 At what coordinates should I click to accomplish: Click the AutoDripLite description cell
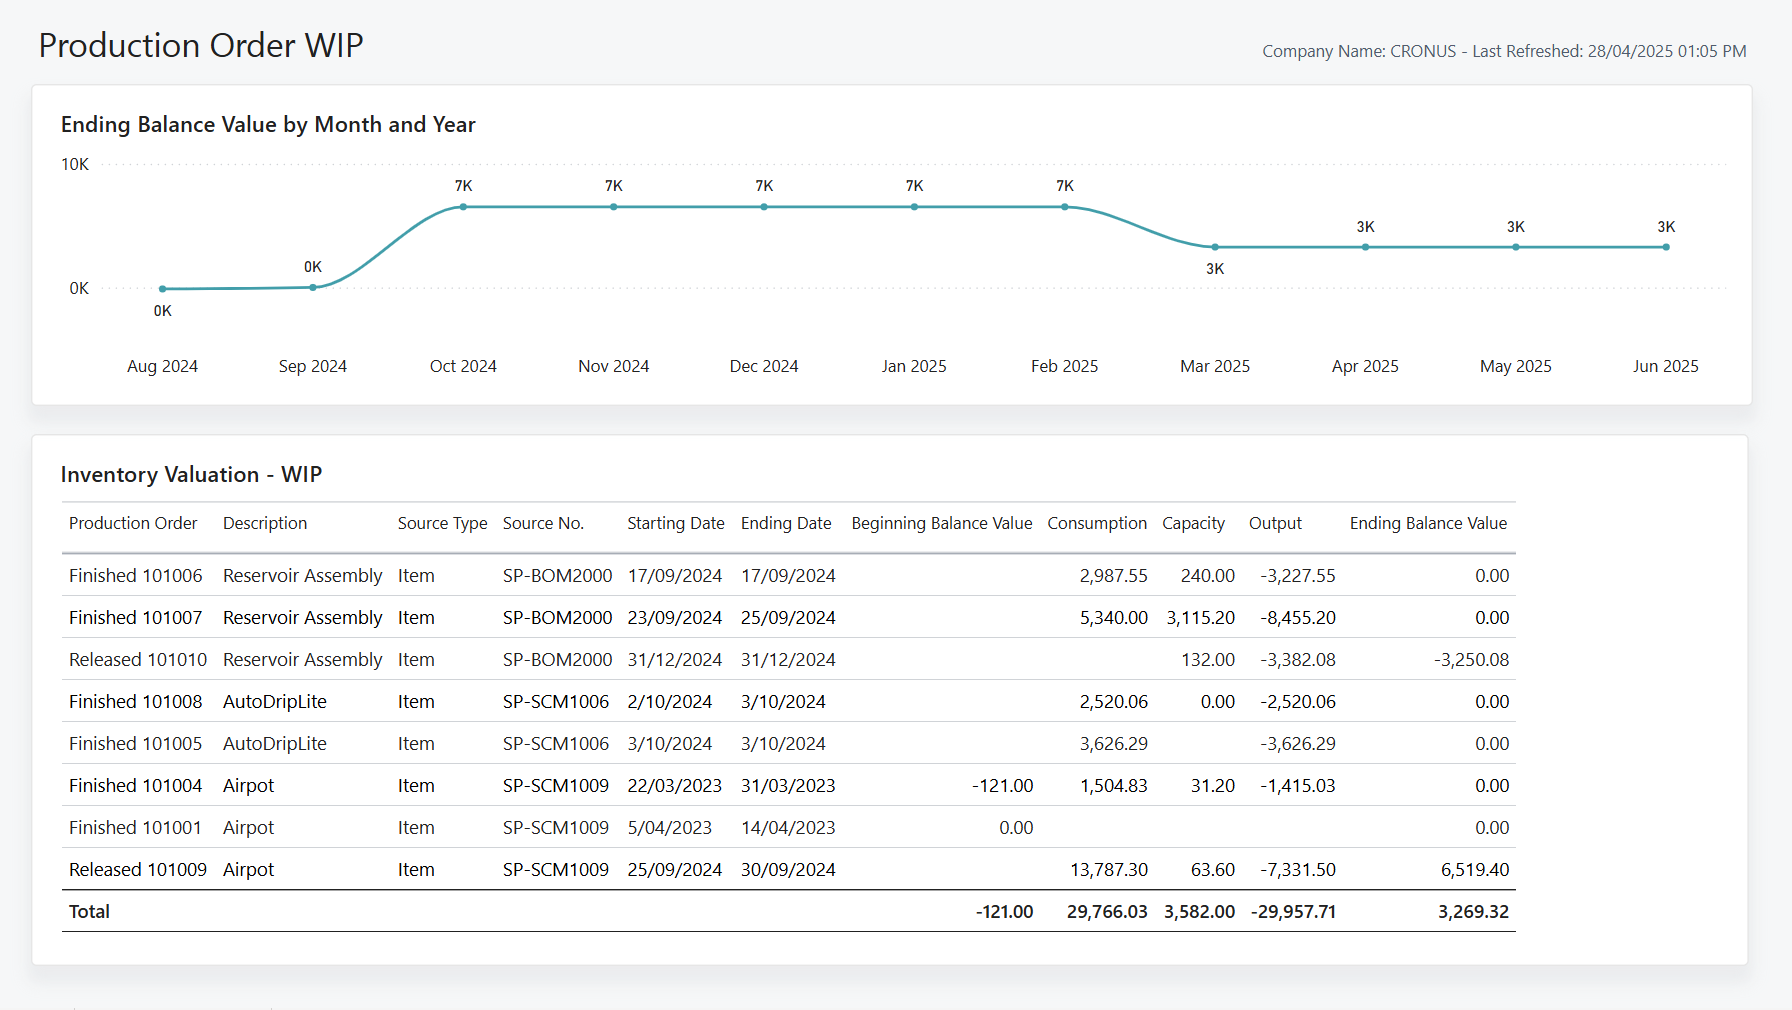coord(274,701)
